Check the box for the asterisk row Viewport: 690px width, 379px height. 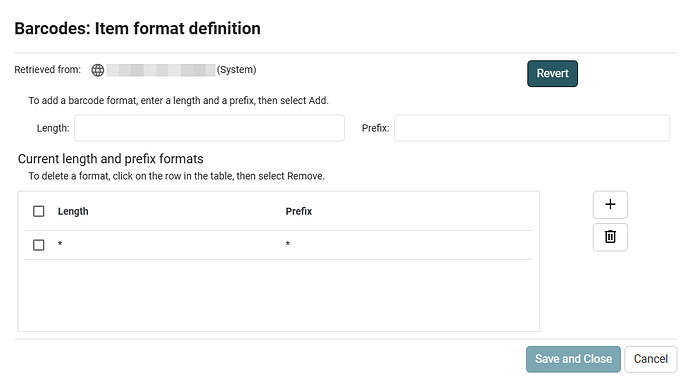pos(39,245)
